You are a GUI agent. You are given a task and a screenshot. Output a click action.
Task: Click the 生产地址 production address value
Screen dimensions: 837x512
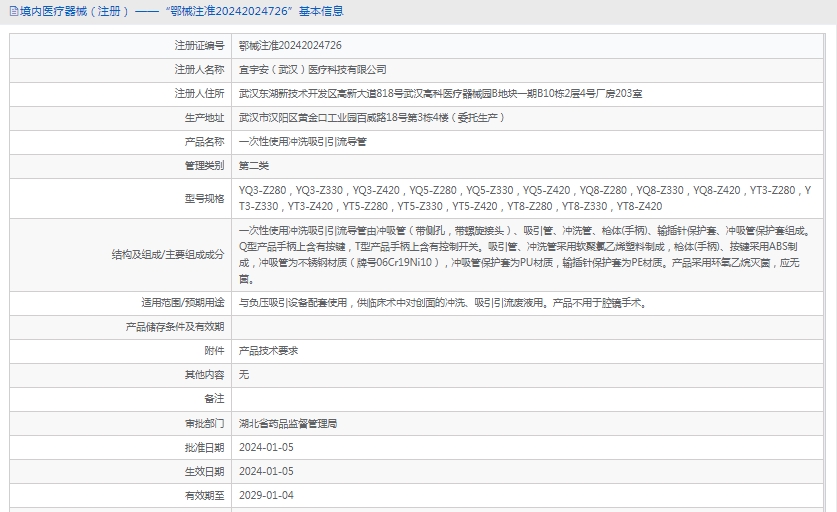pyautogui.click(x=371, y=118)
